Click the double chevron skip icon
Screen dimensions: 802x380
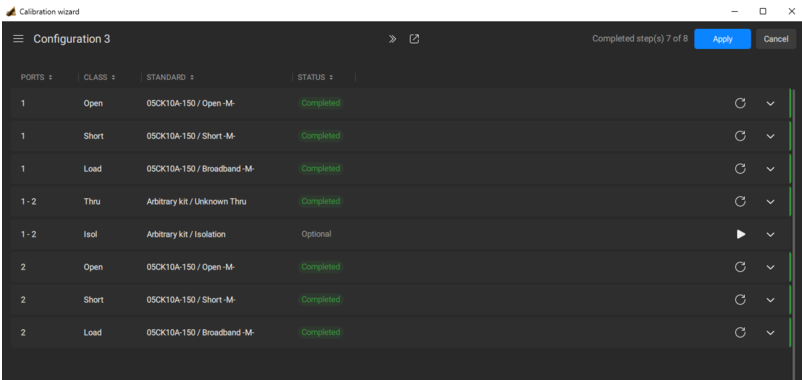392,39
